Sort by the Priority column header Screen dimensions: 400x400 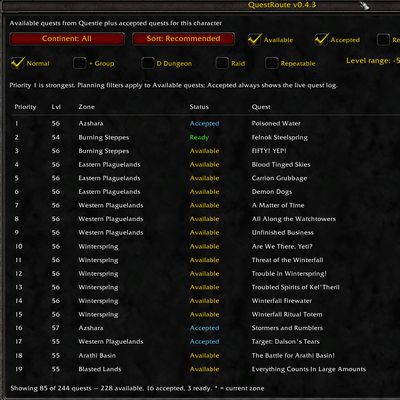point(25,107)
